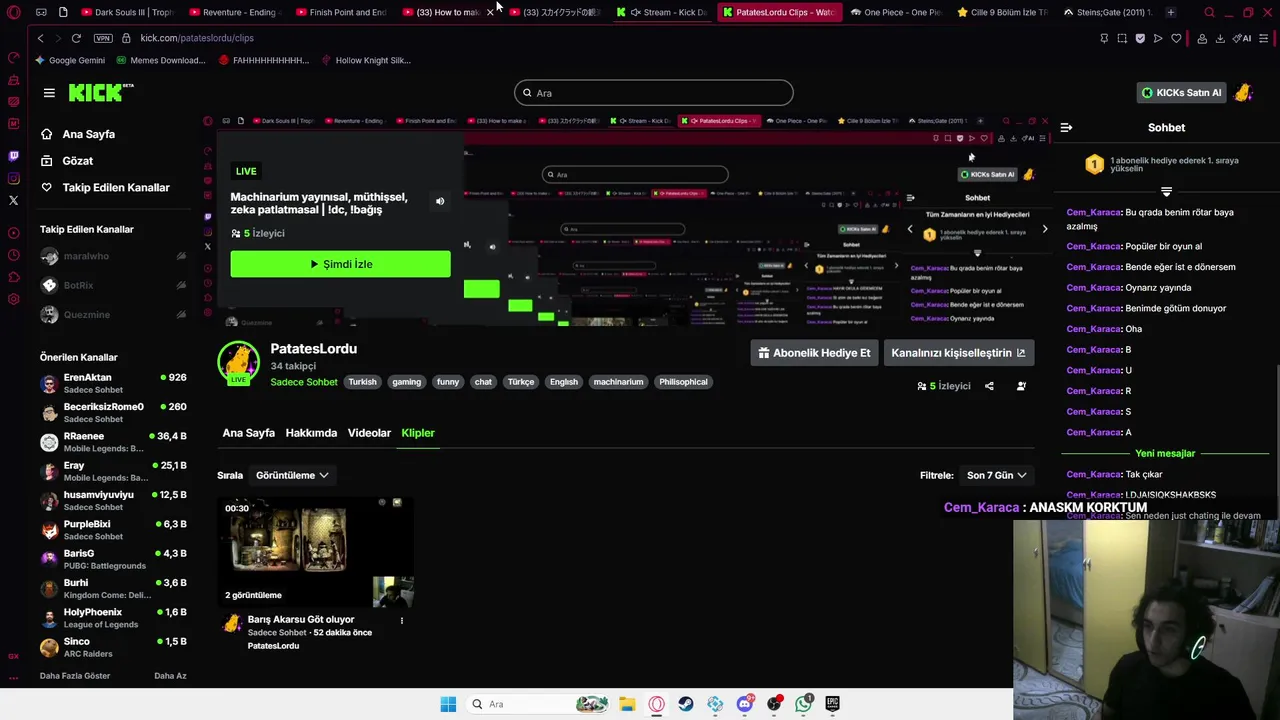The height and width of the screenshot is (720, 1280).
Task: Click KICKs Satın Al button
Action: (x=1182, y=93)
